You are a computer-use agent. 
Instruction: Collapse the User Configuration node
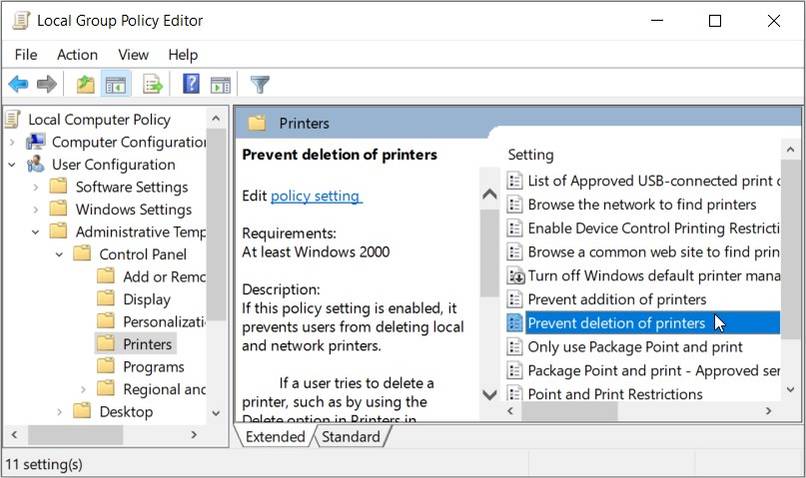click(12, 165)
